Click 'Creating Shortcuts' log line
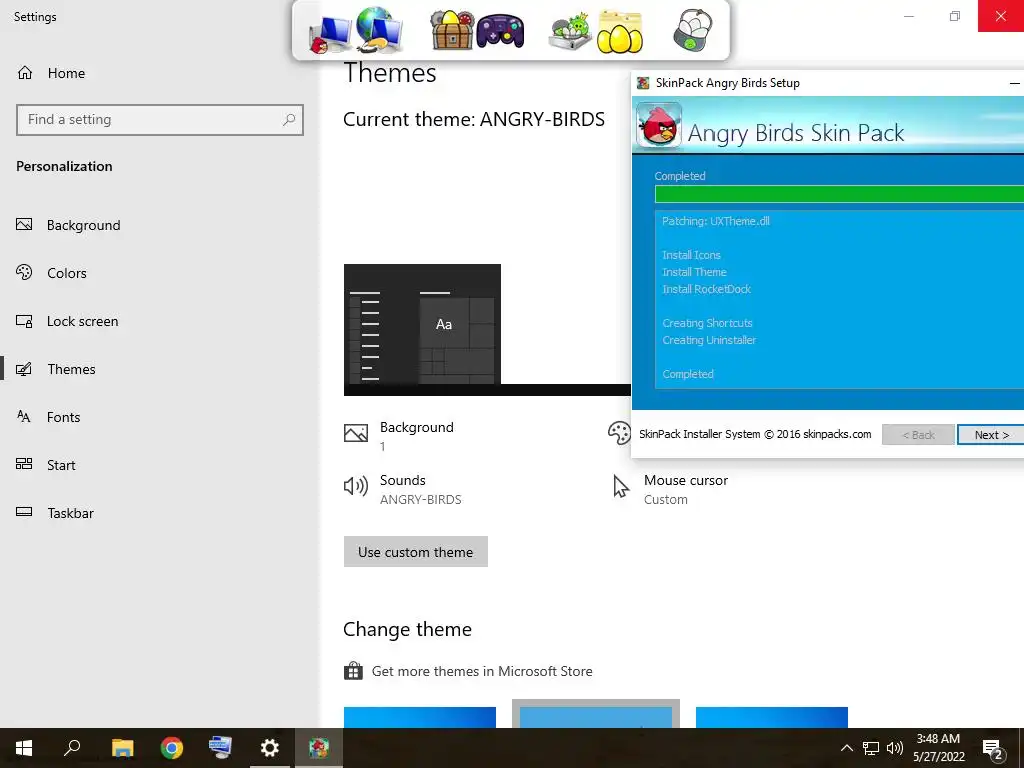The image size is (1024, 768). click(707, 323)
